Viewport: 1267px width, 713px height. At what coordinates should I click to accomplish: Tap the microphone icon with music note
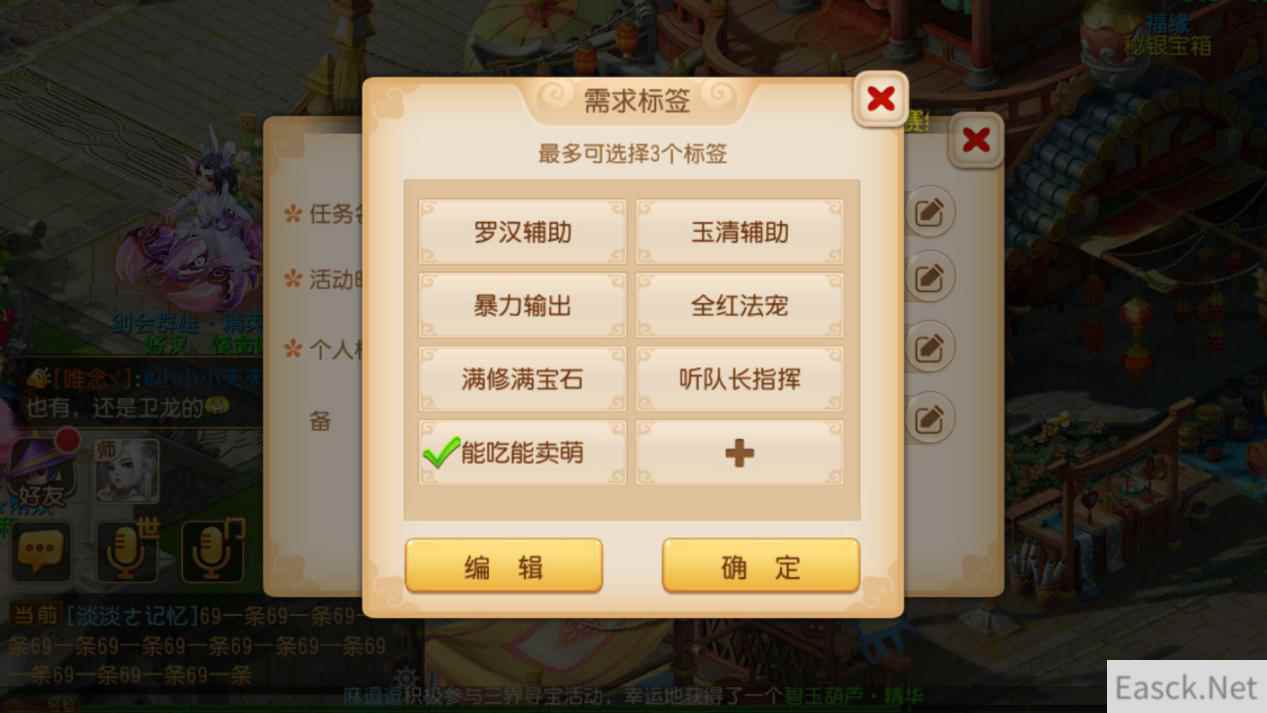213,550
